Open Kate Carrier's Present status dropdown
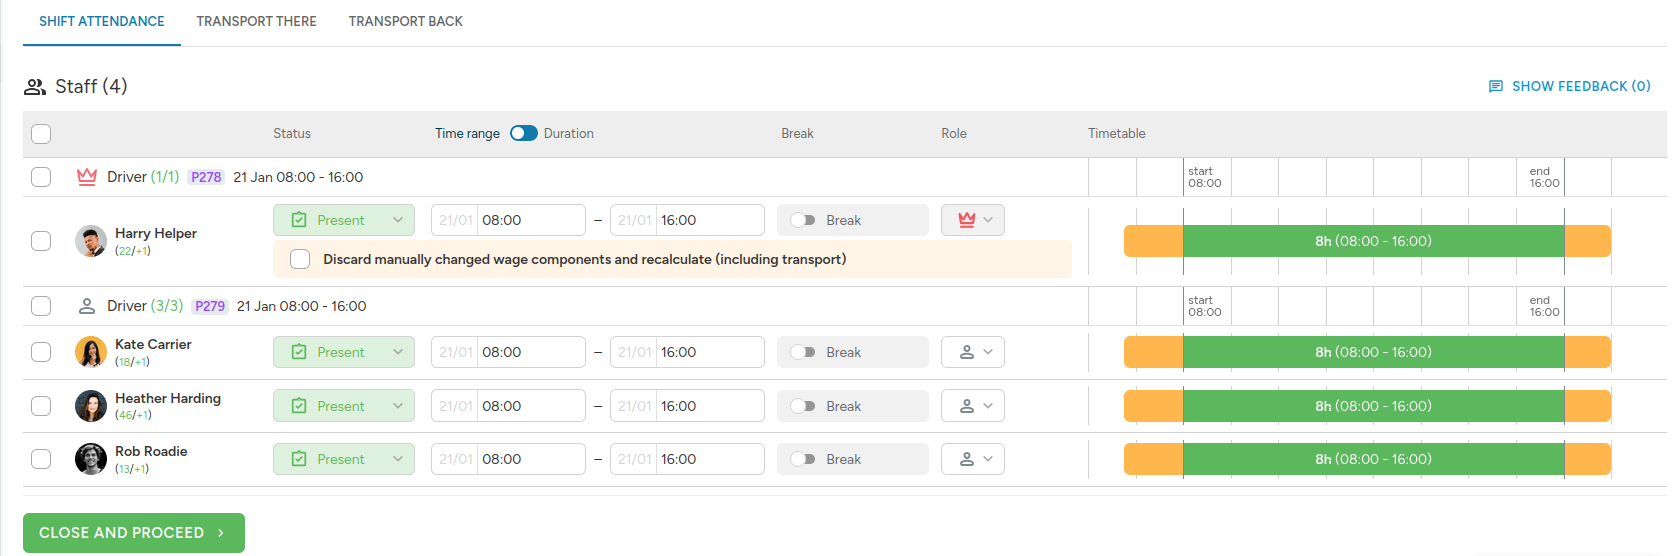This screenshot has width=1677, height=556. (344, 352)
